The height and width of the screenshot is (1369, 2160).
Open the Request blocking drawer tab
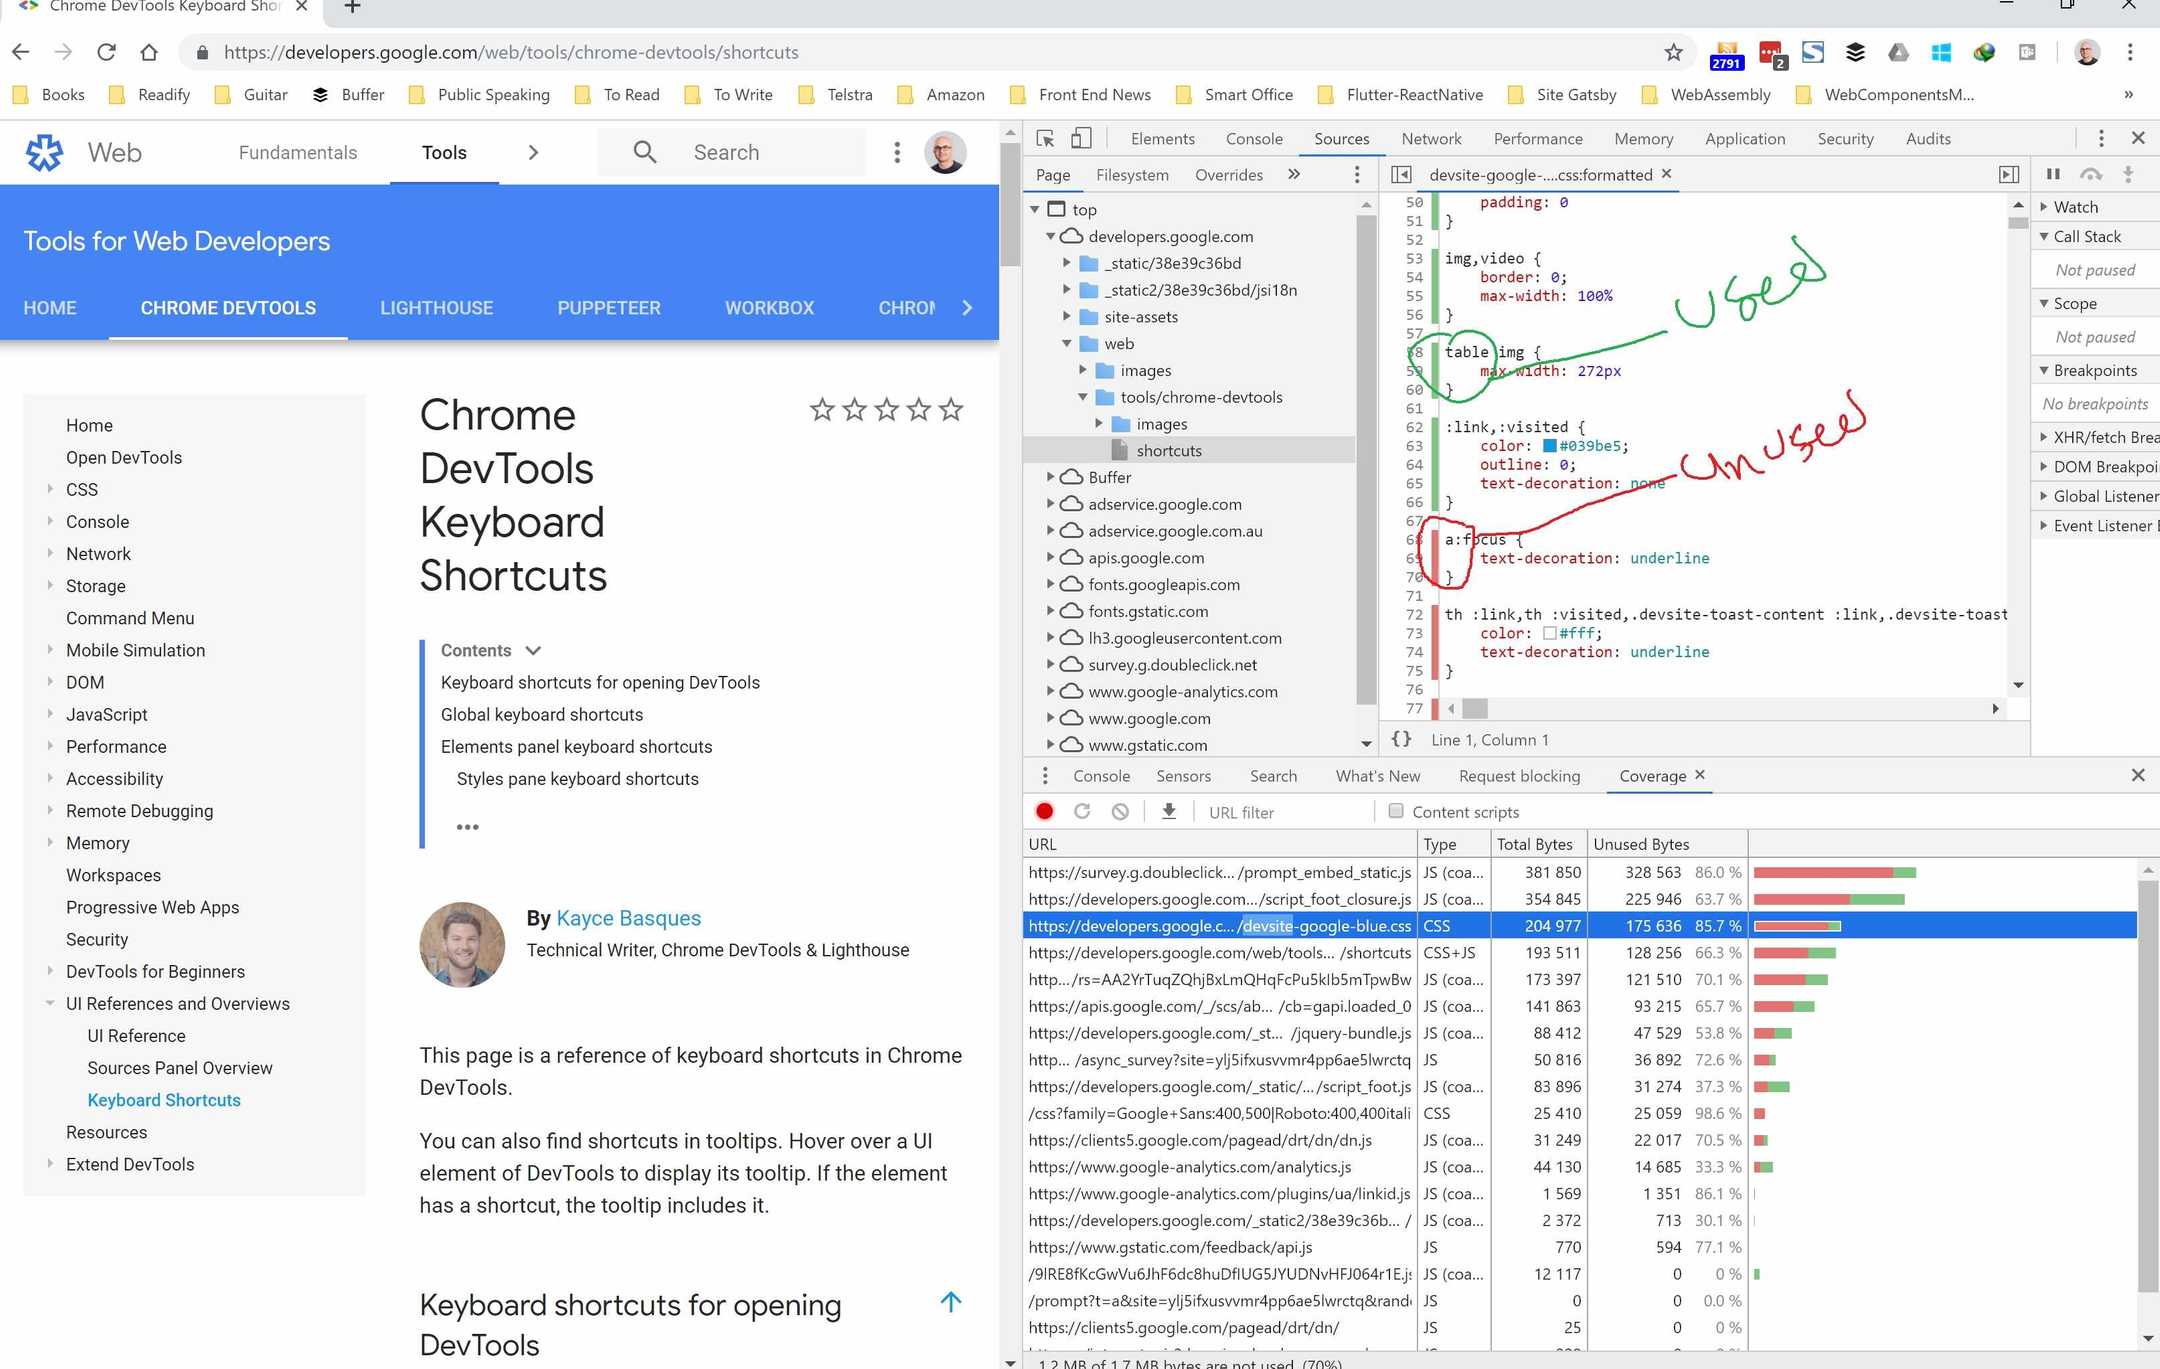[x=1518, y=776]
